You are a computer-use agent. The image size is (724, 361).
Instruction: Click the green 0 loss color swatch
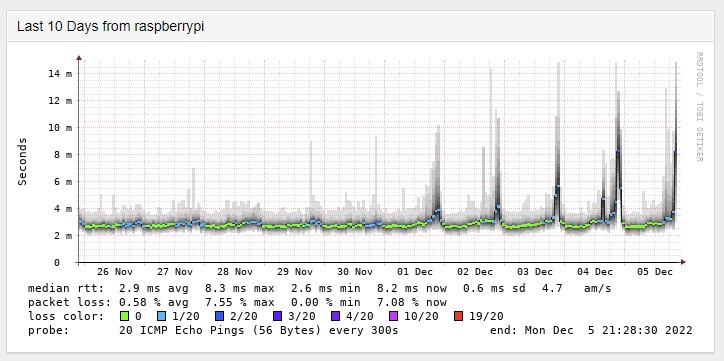click(x=124, y=316)
